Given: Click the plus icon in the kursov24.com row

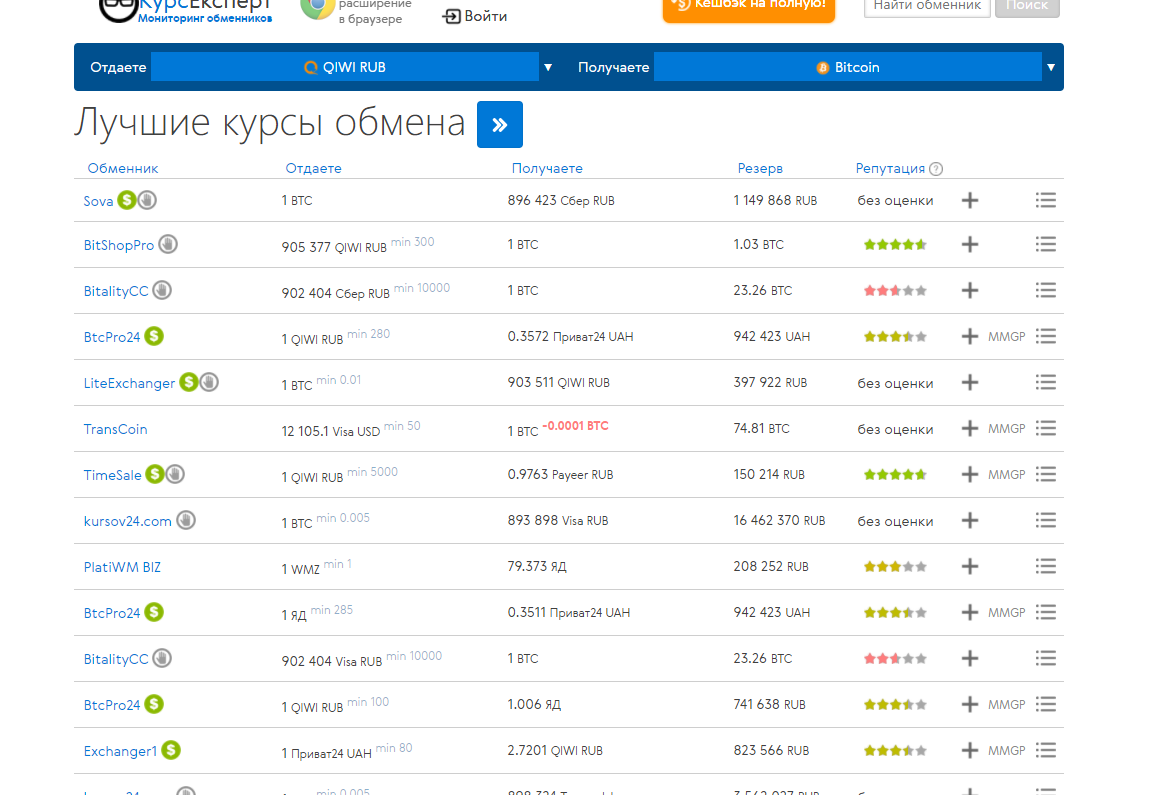Looking at the screenshot, I should pos(970,520).
